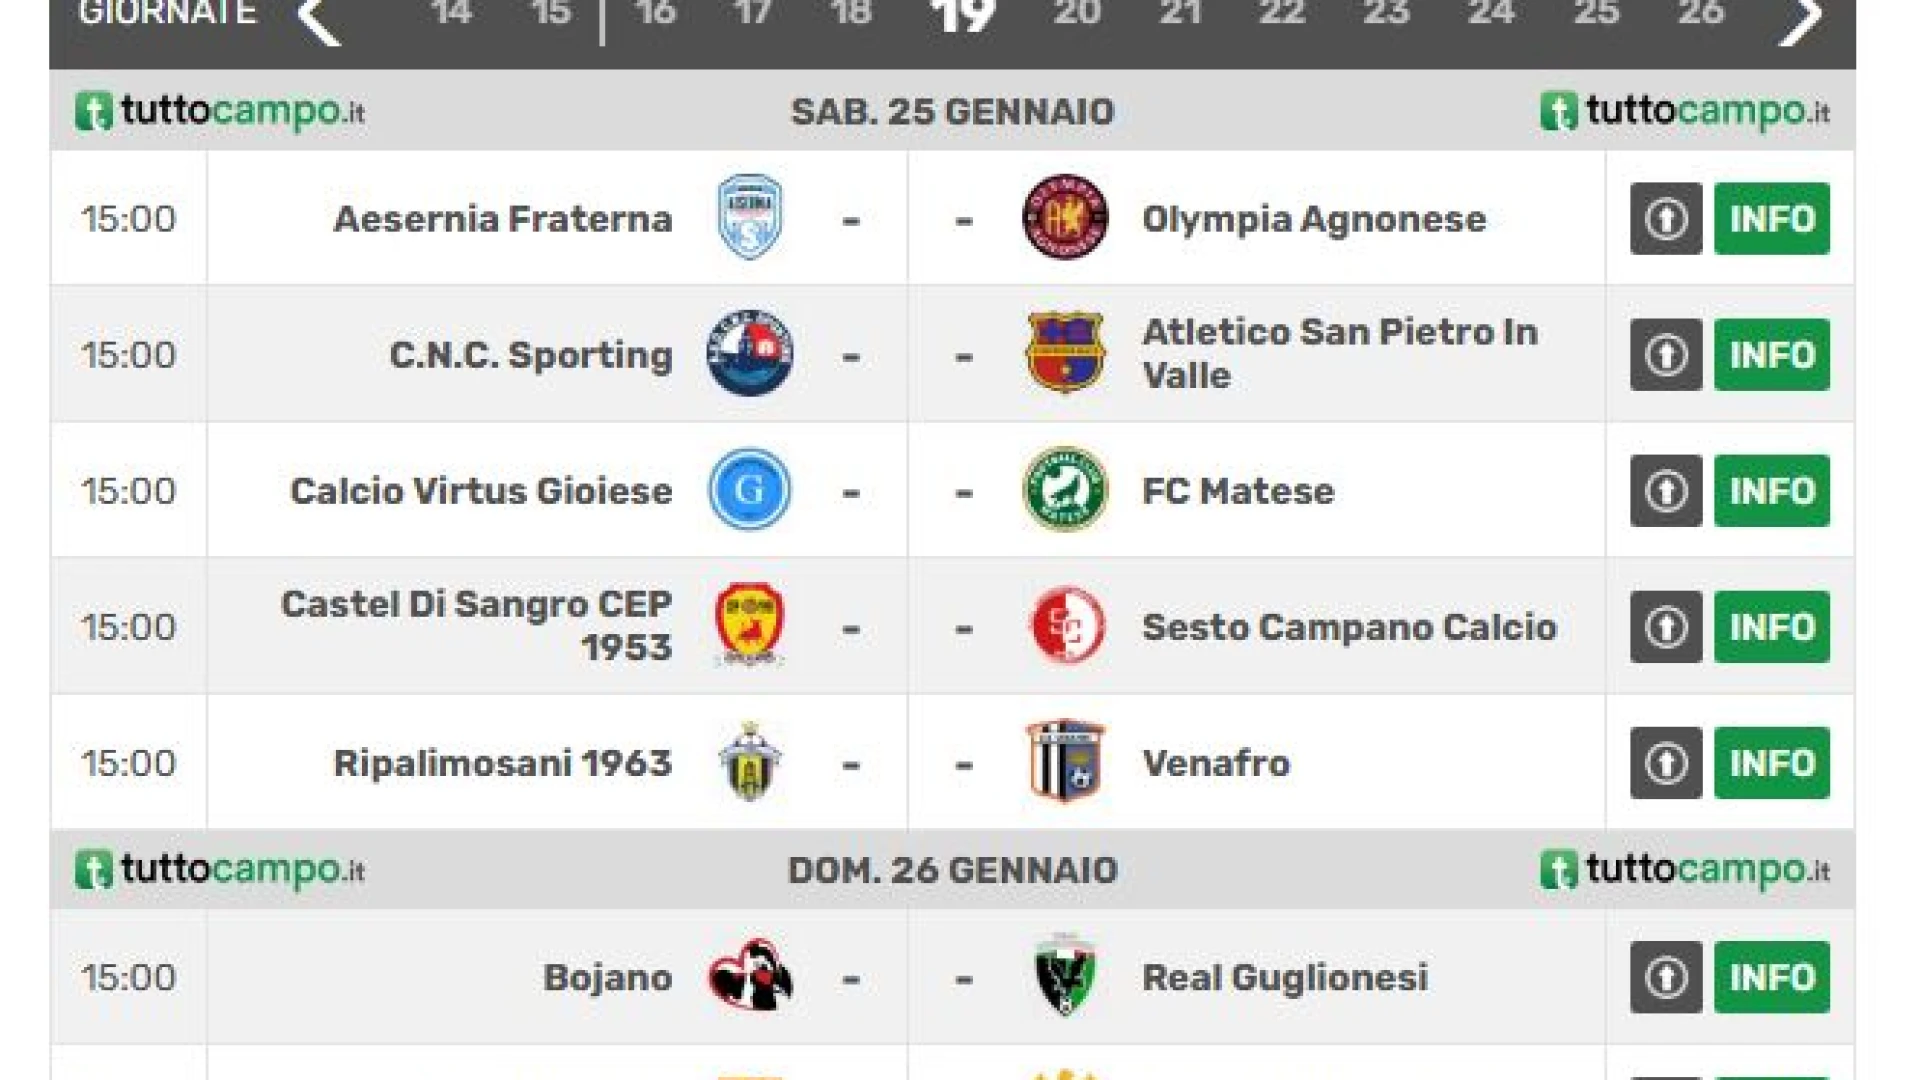
Task: Open INFO for Calcio Virtus Gioiese match
Action: tap(1772, 491)
